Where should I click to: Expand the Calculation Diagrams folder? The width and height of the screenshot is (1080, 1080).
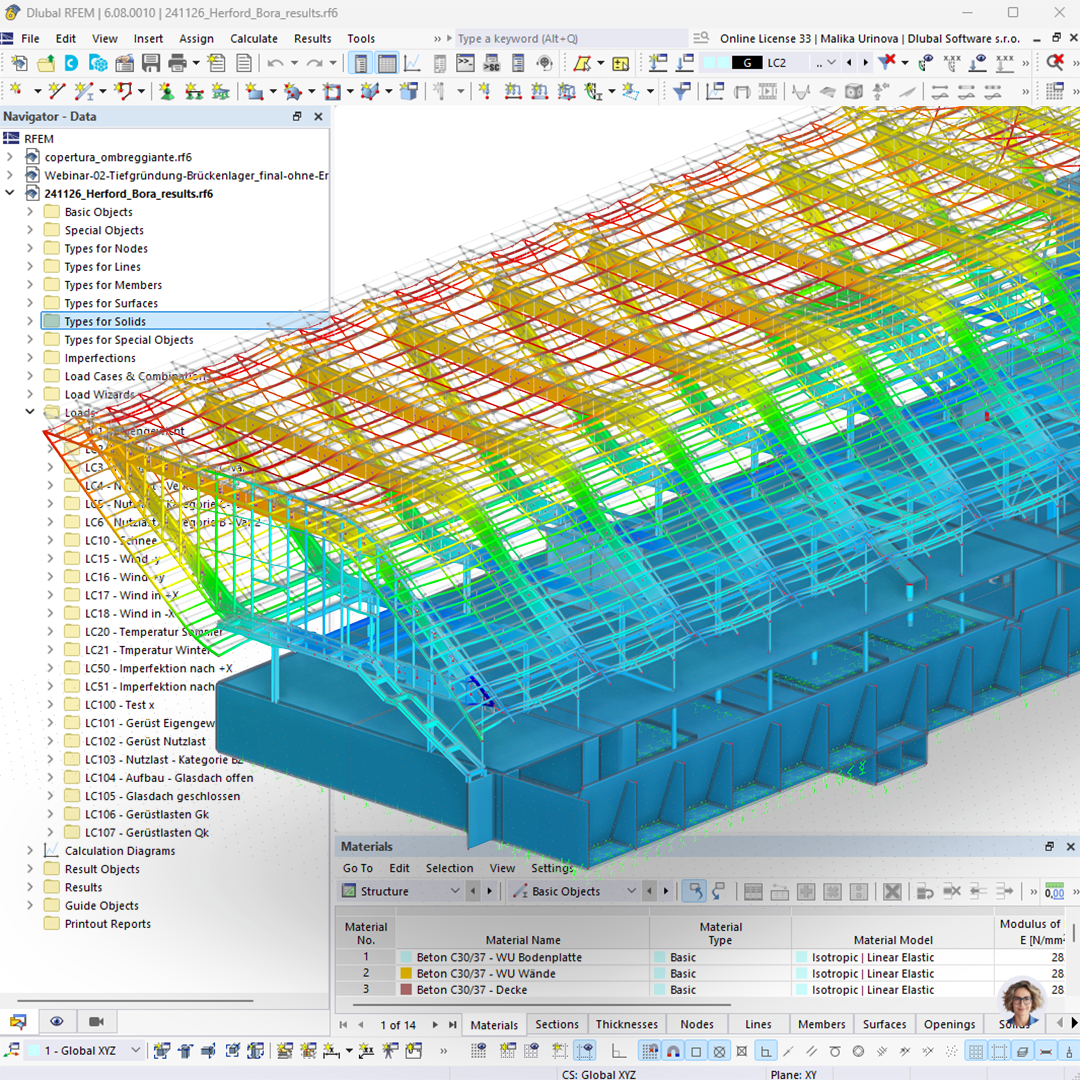(30, 850)
